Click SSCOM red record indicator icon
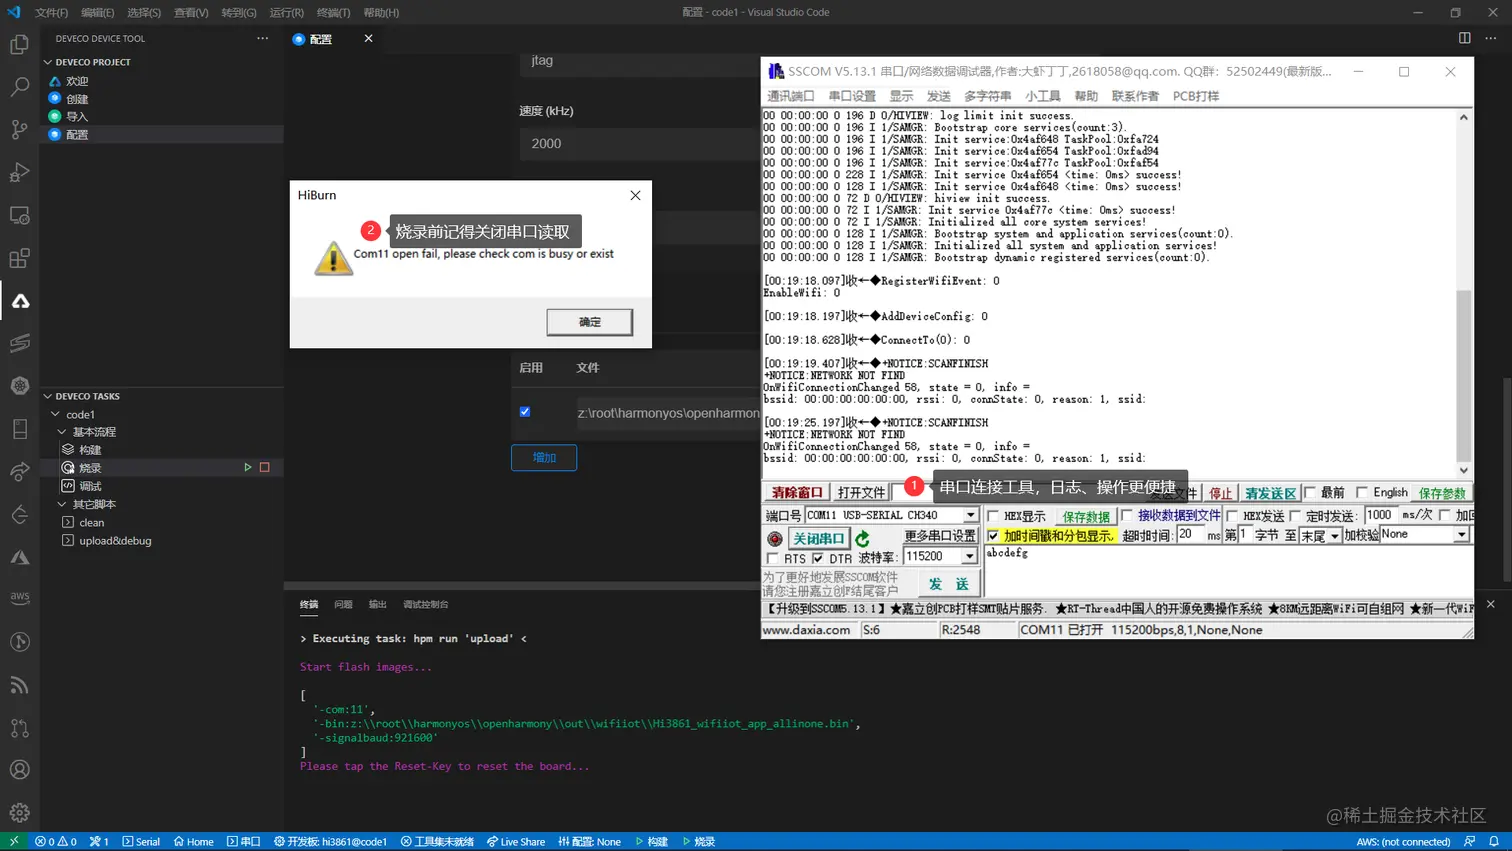The width and height of the screenshot is (1512, 851). pyautogui.click(x=774, y=538)
